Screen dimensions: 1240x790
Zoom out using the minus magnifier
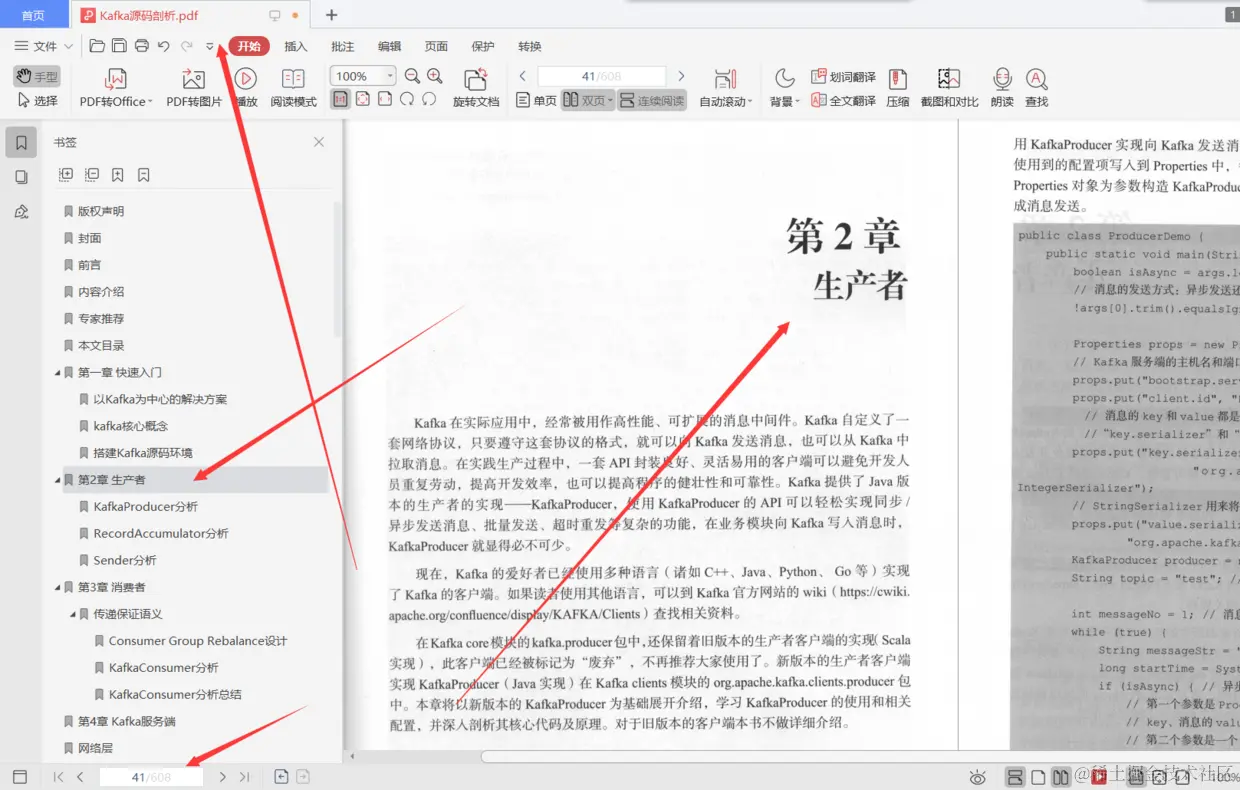coord(412,76)
